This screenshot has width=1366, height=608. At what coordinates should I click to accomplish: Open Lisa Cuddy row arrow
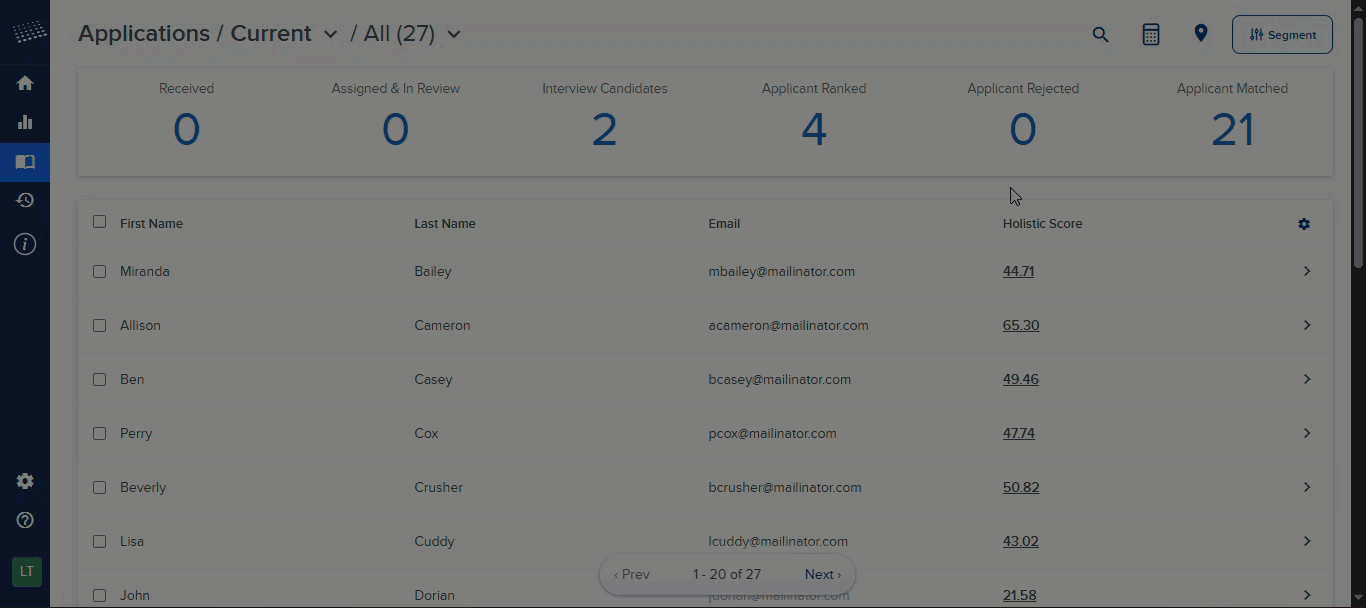coord(1307,541)
